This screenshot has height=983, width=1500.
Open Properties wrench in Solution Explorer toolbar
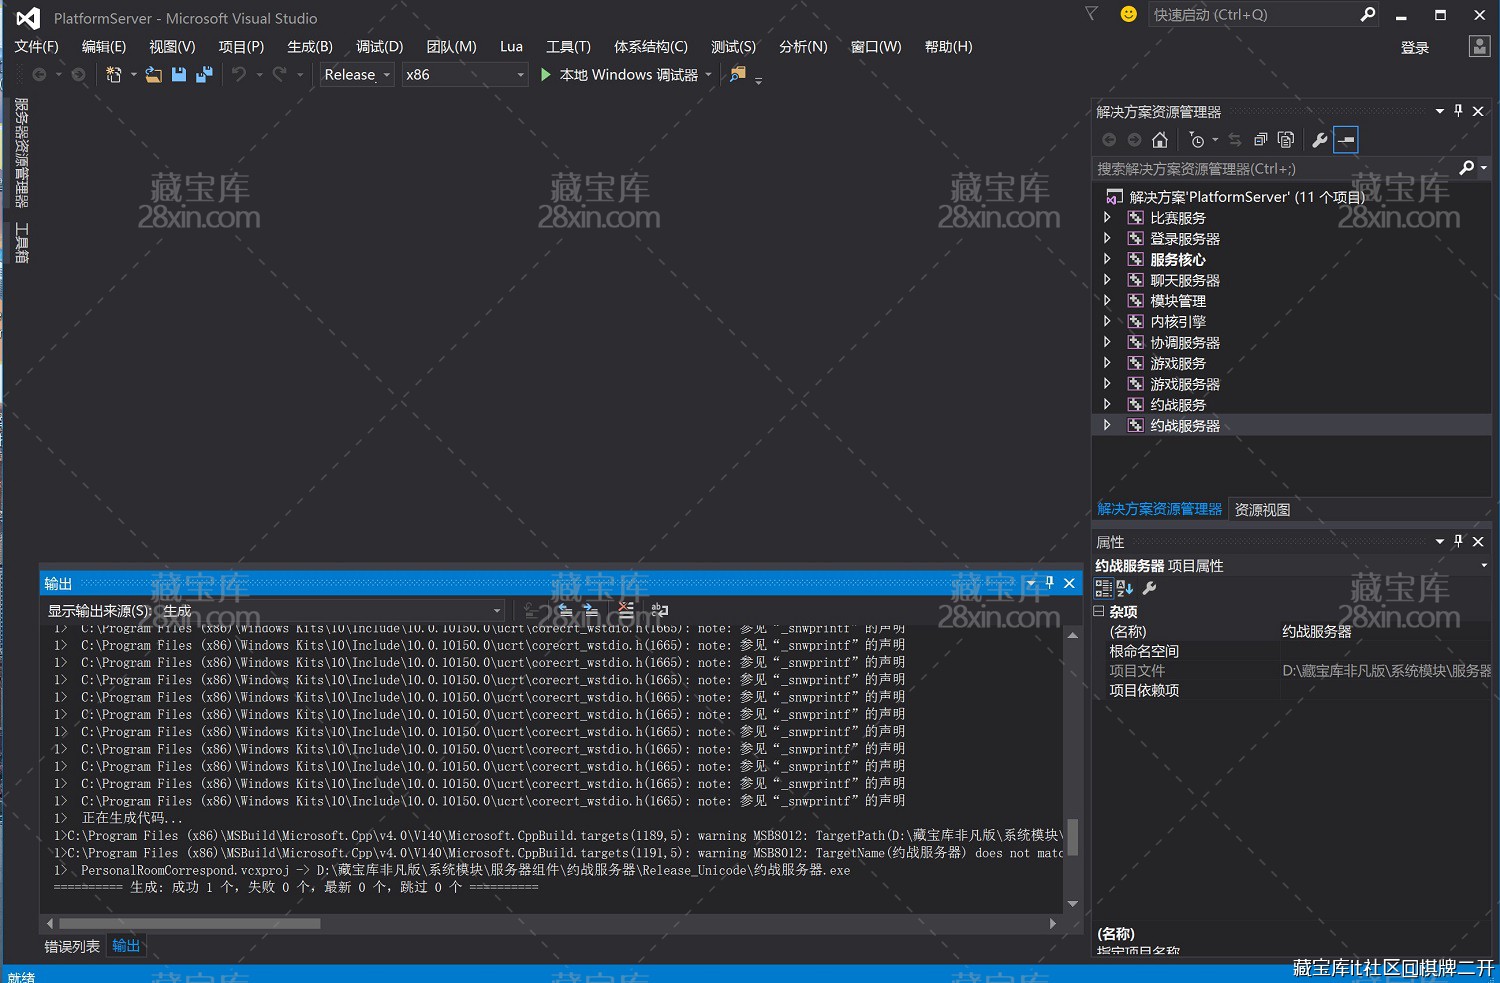[1320, 140]
